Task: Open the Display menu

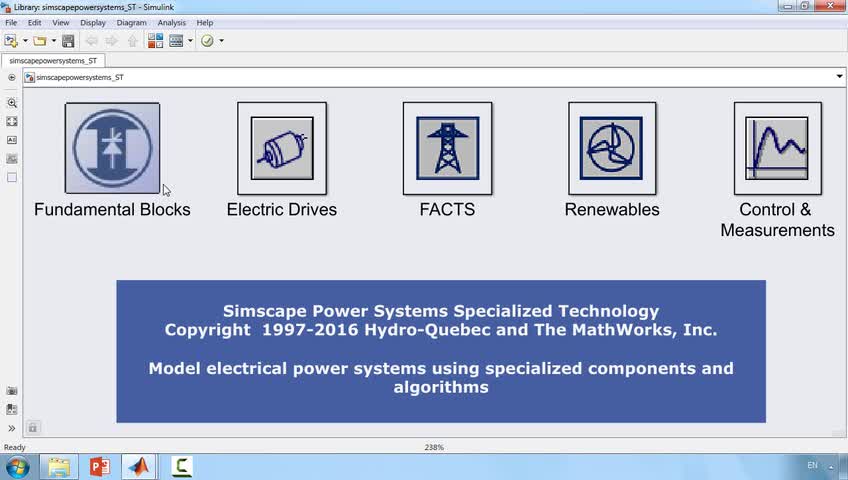Action: [x=93, y=23]
